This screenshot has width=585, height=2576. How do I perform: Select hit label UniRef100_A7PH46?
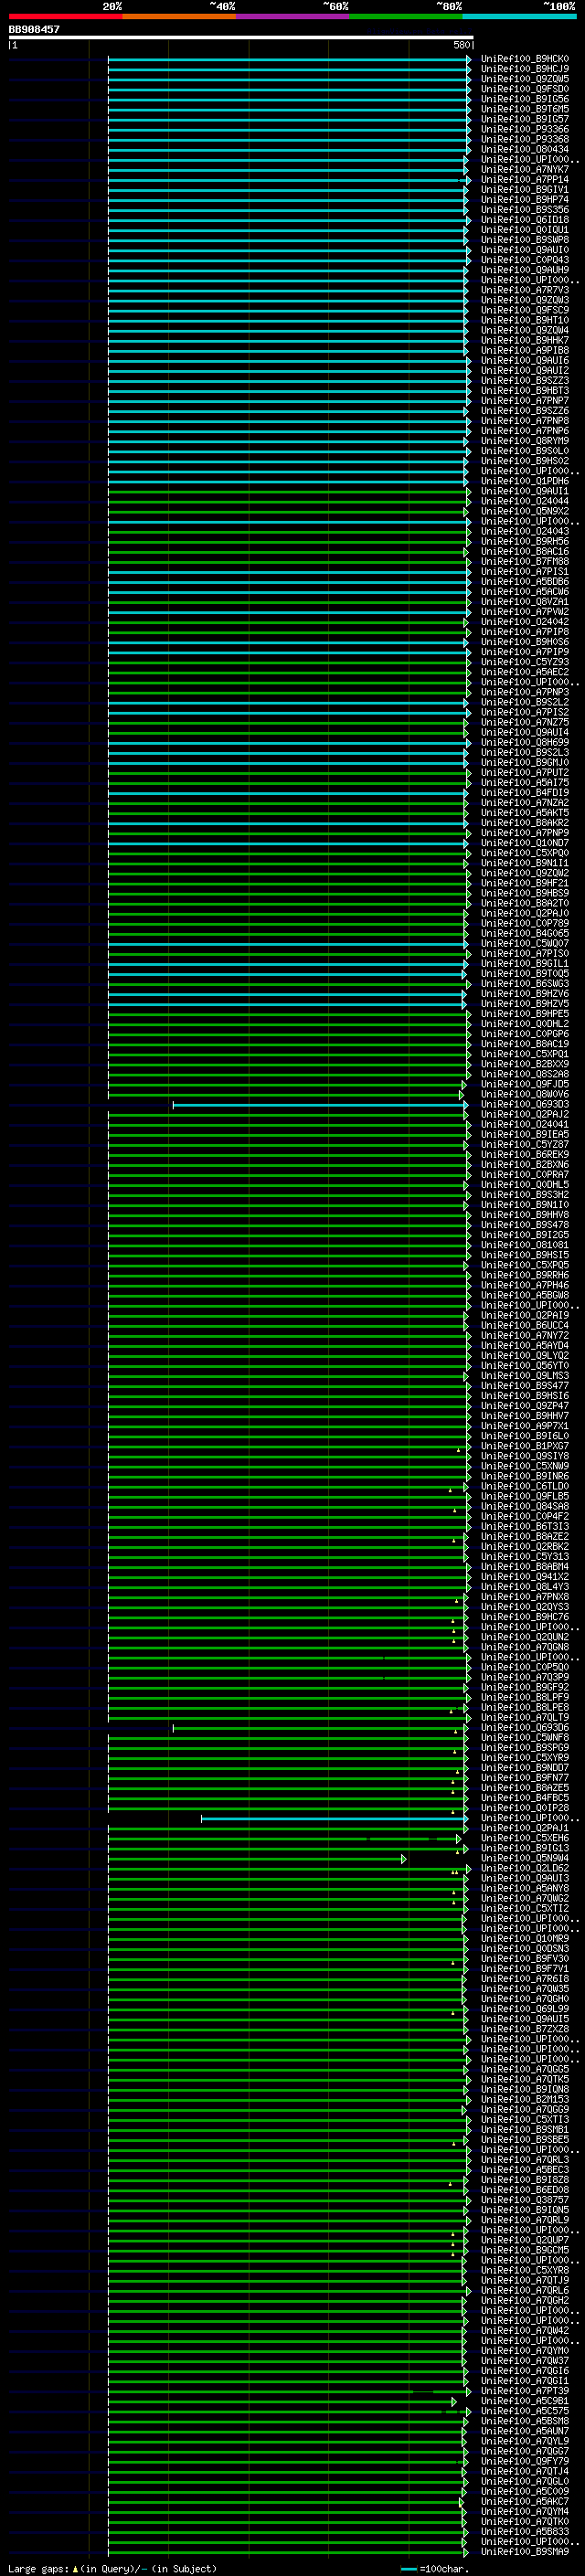pyautogui.click(x=525, y=1285)
